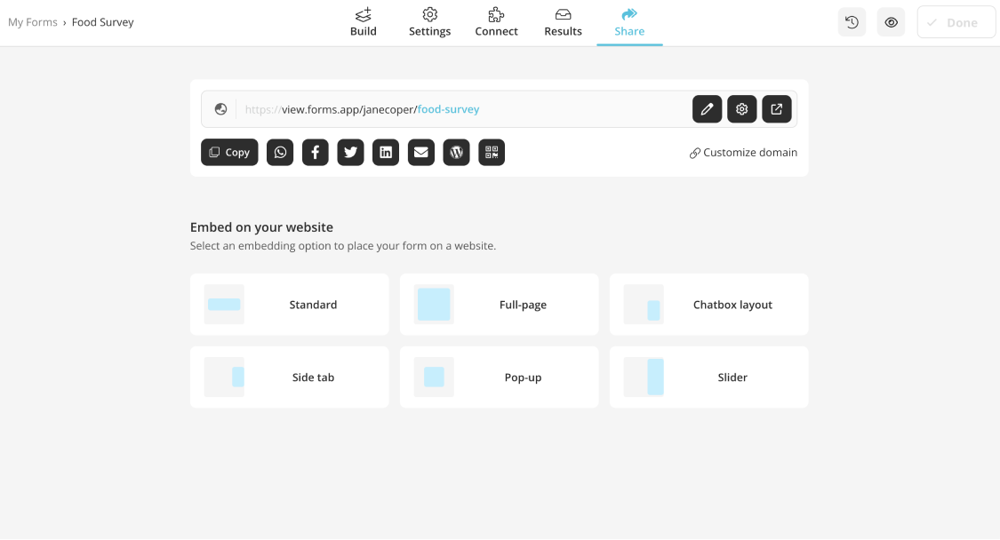Viewport: 1000px width, 540px height.
Task: Click the WordPress share icon
Action: 457,152
